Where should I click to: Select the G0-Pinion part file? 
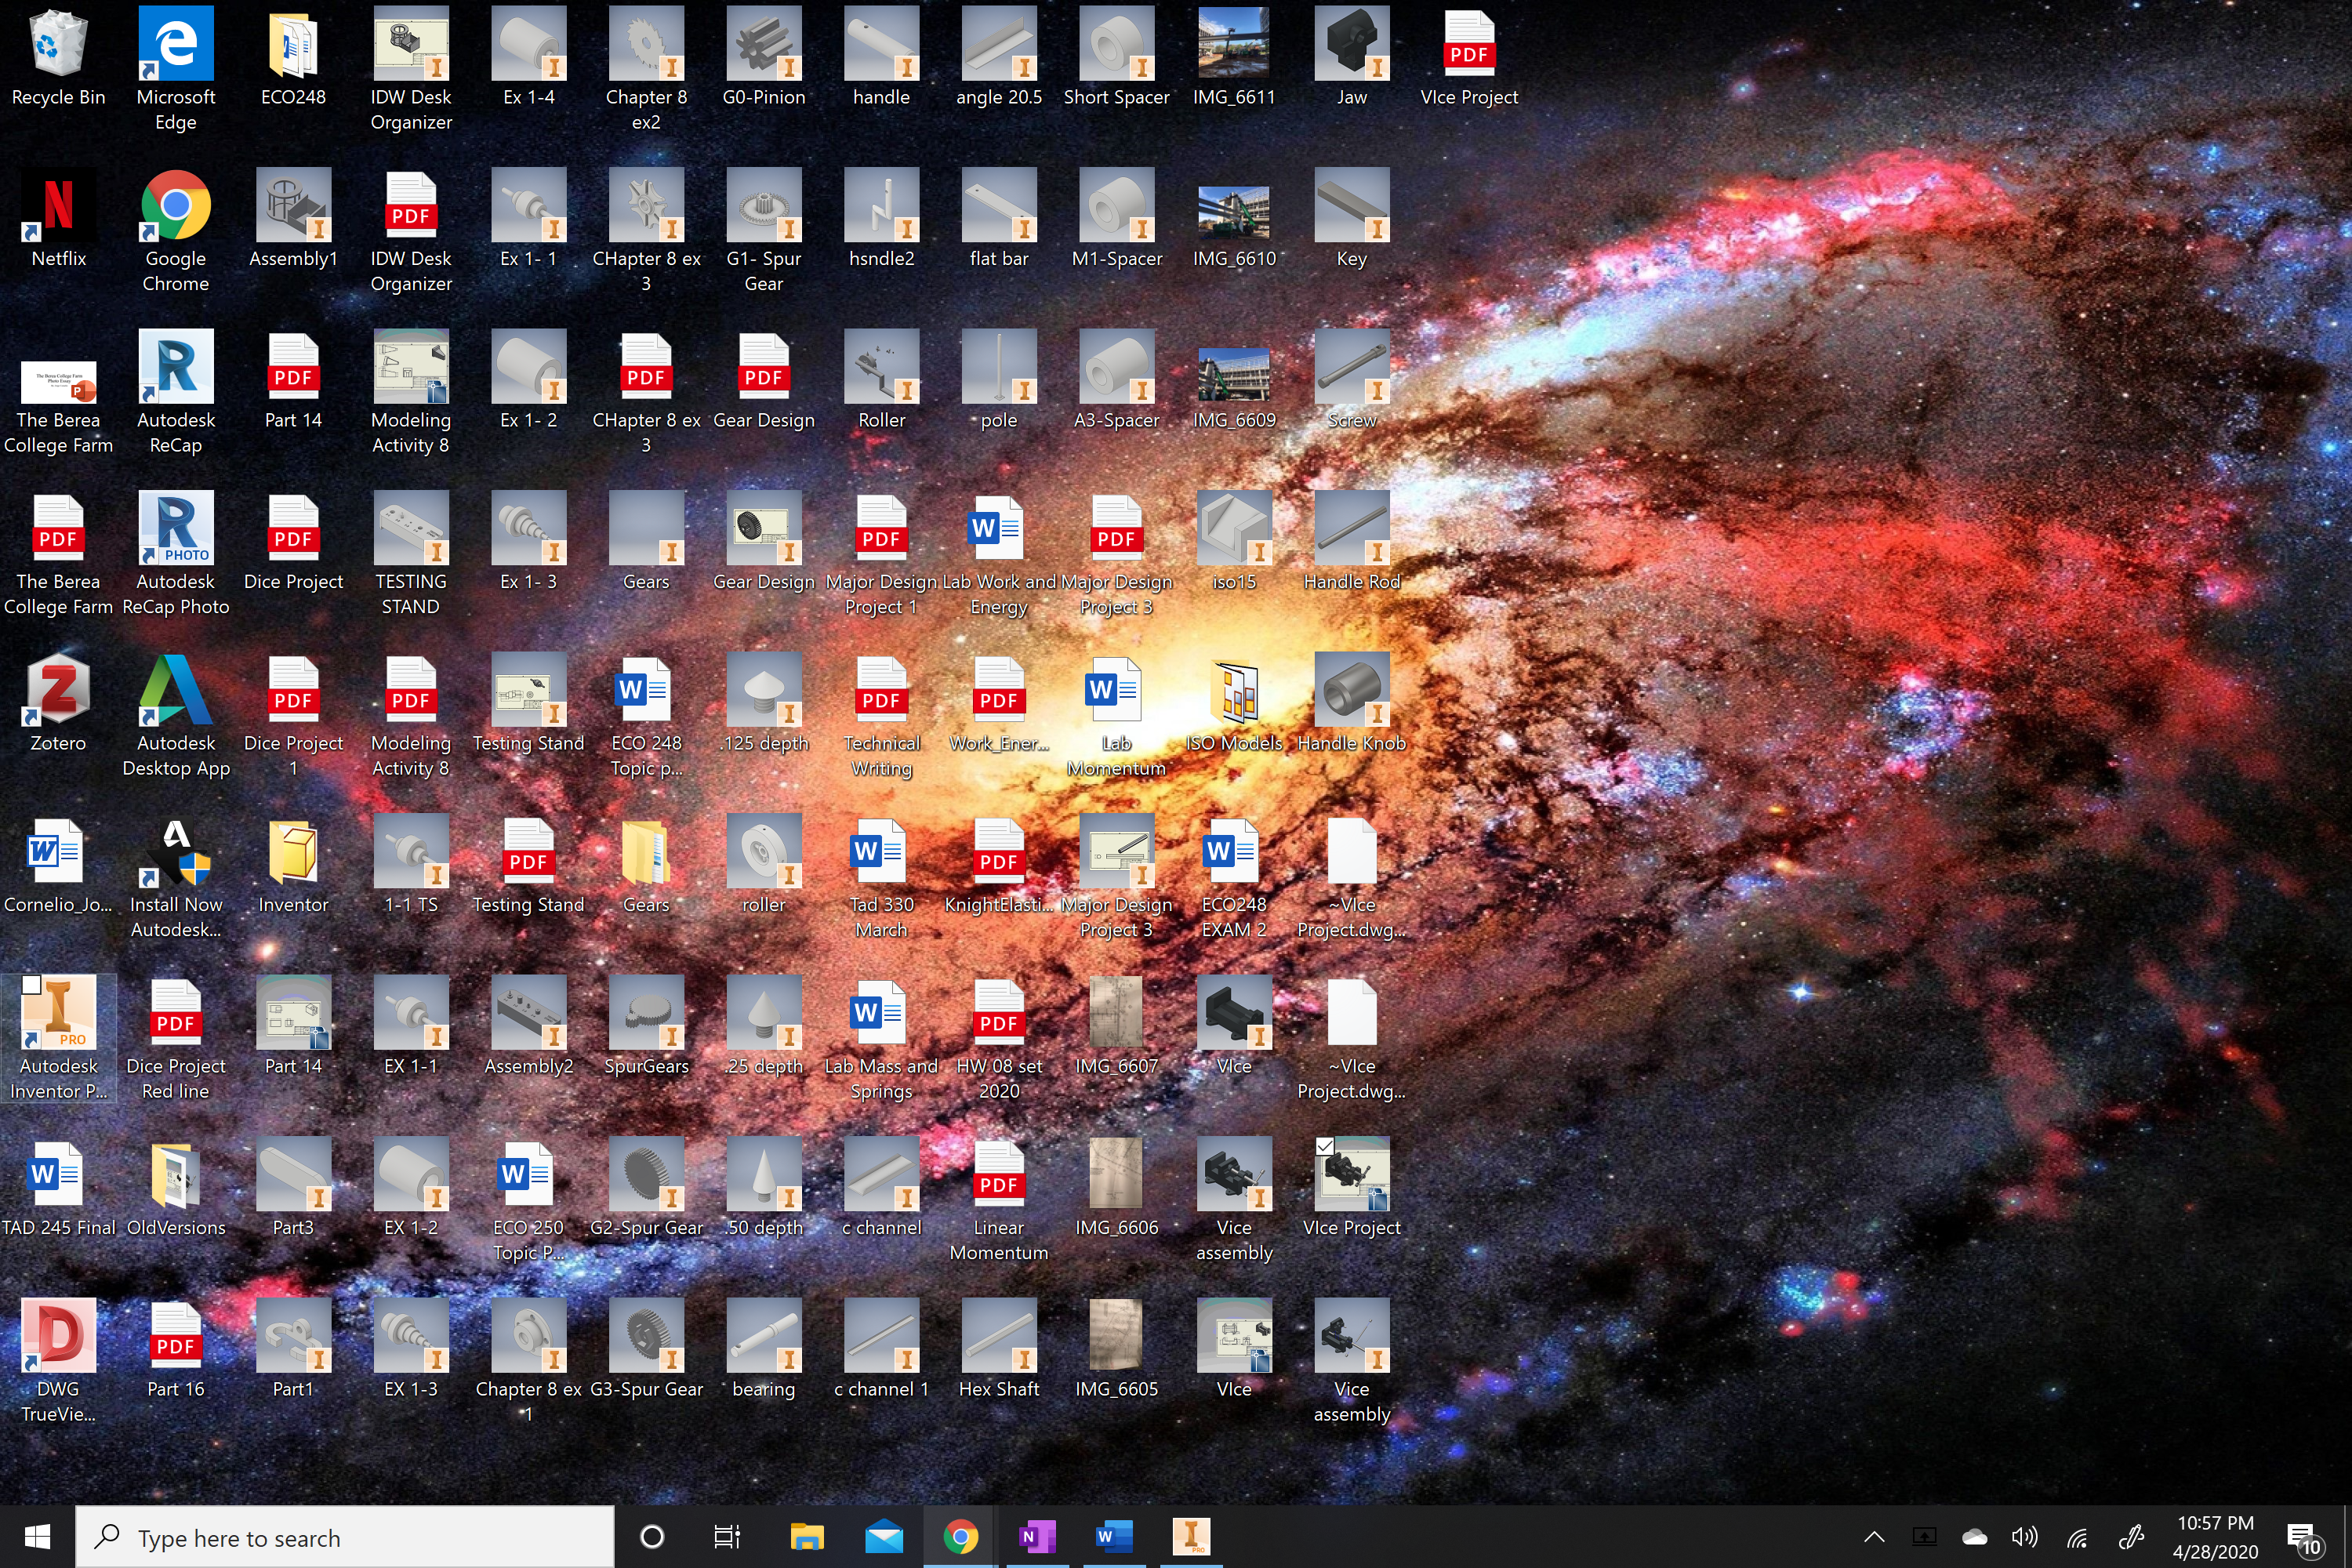[764, 58]
